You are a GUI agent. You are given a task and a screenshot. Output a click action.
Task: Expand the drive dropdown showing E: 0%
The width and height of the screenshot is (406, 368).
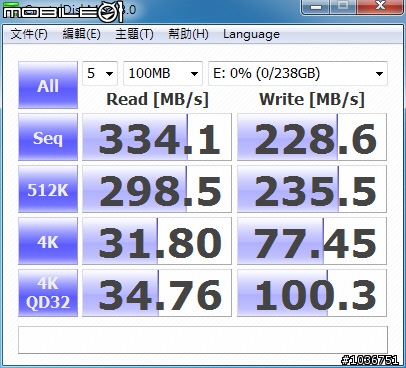tap(298, 73)
